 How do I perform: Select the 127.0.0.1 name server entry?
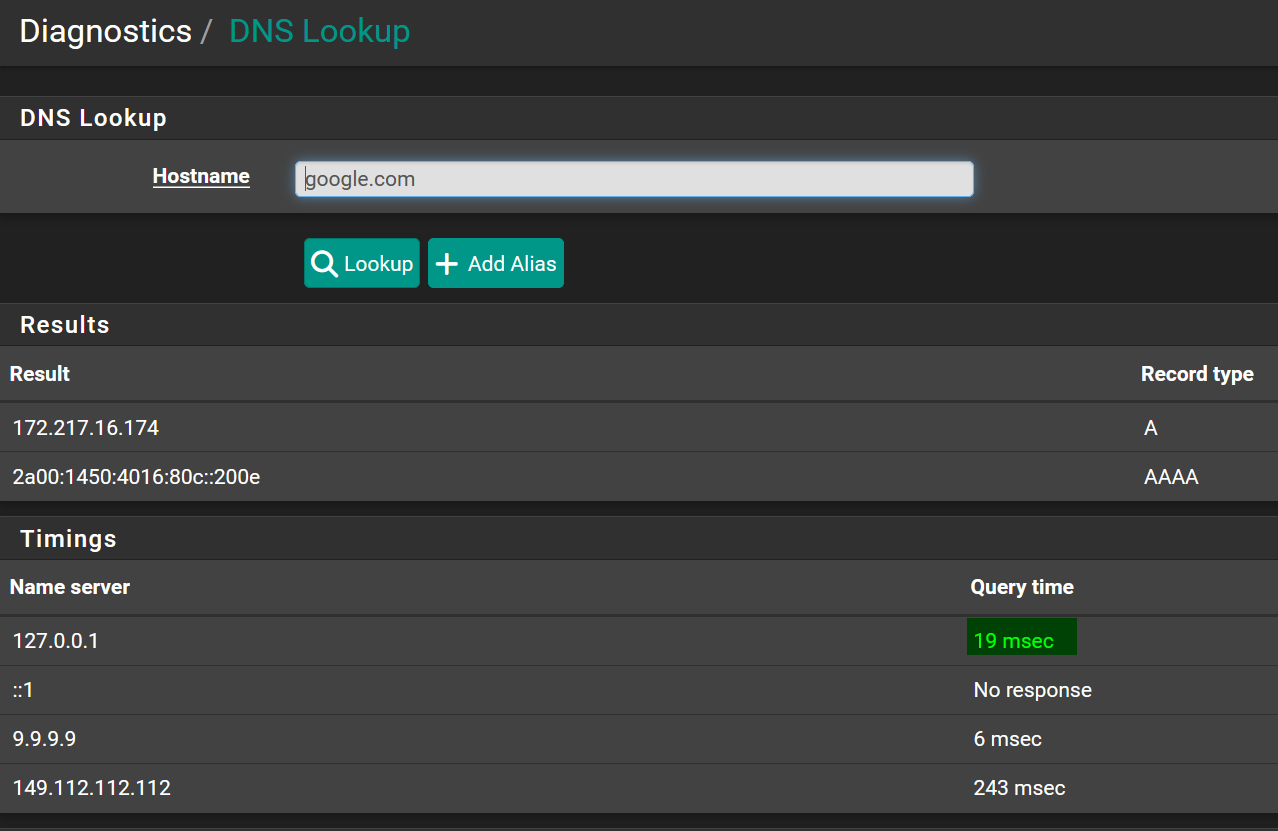56,641
